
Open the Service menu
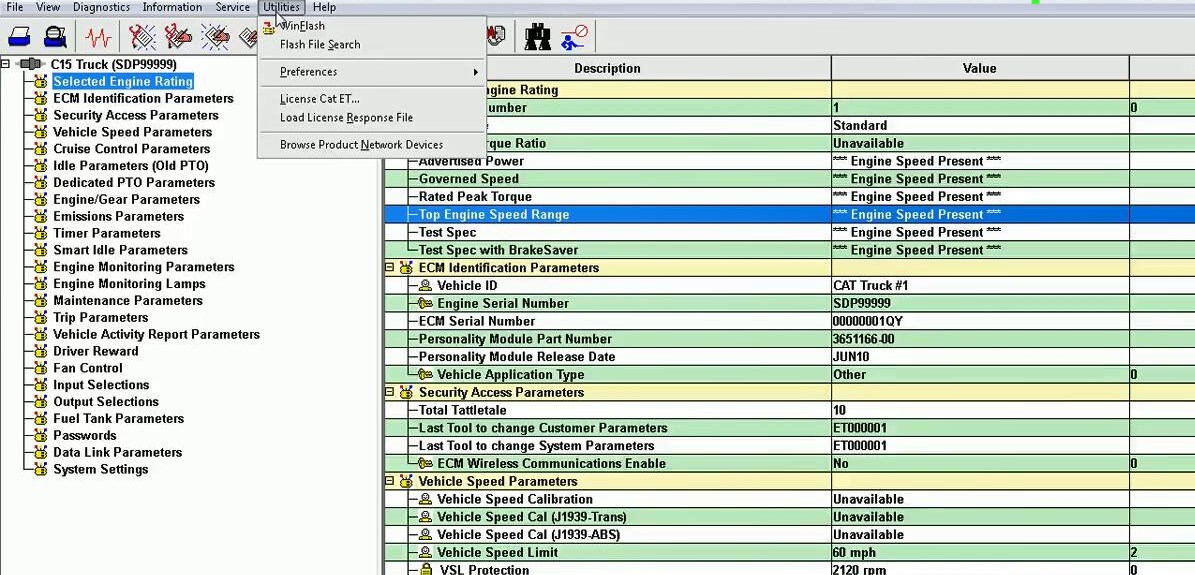coord(232,7)
